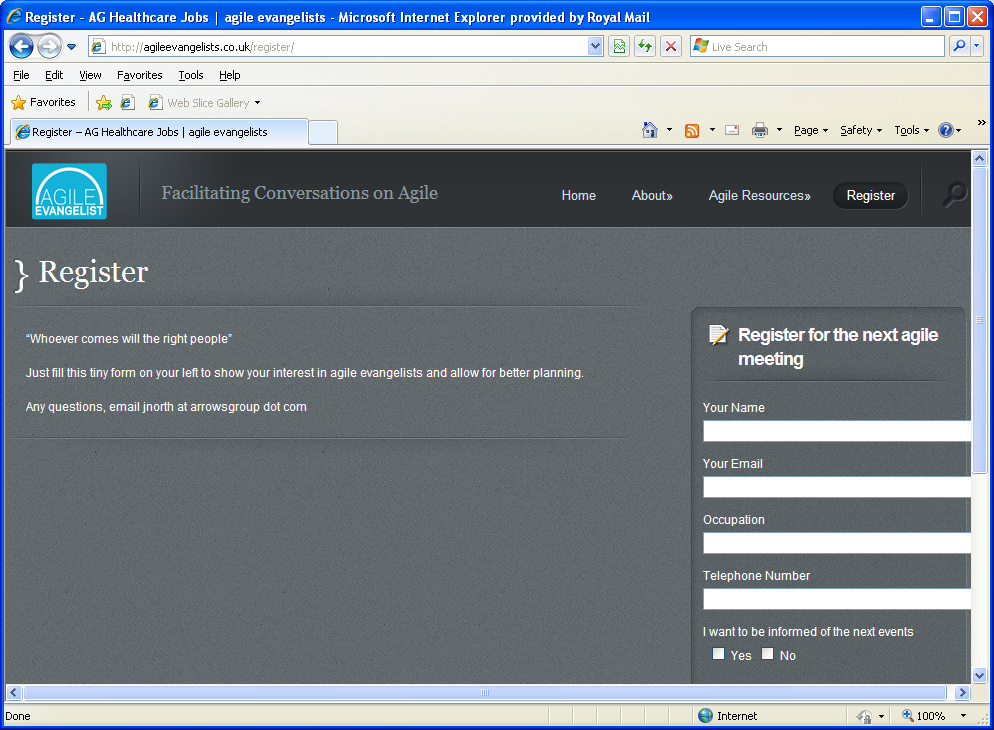Click the search magnifier button

point(960,46)
